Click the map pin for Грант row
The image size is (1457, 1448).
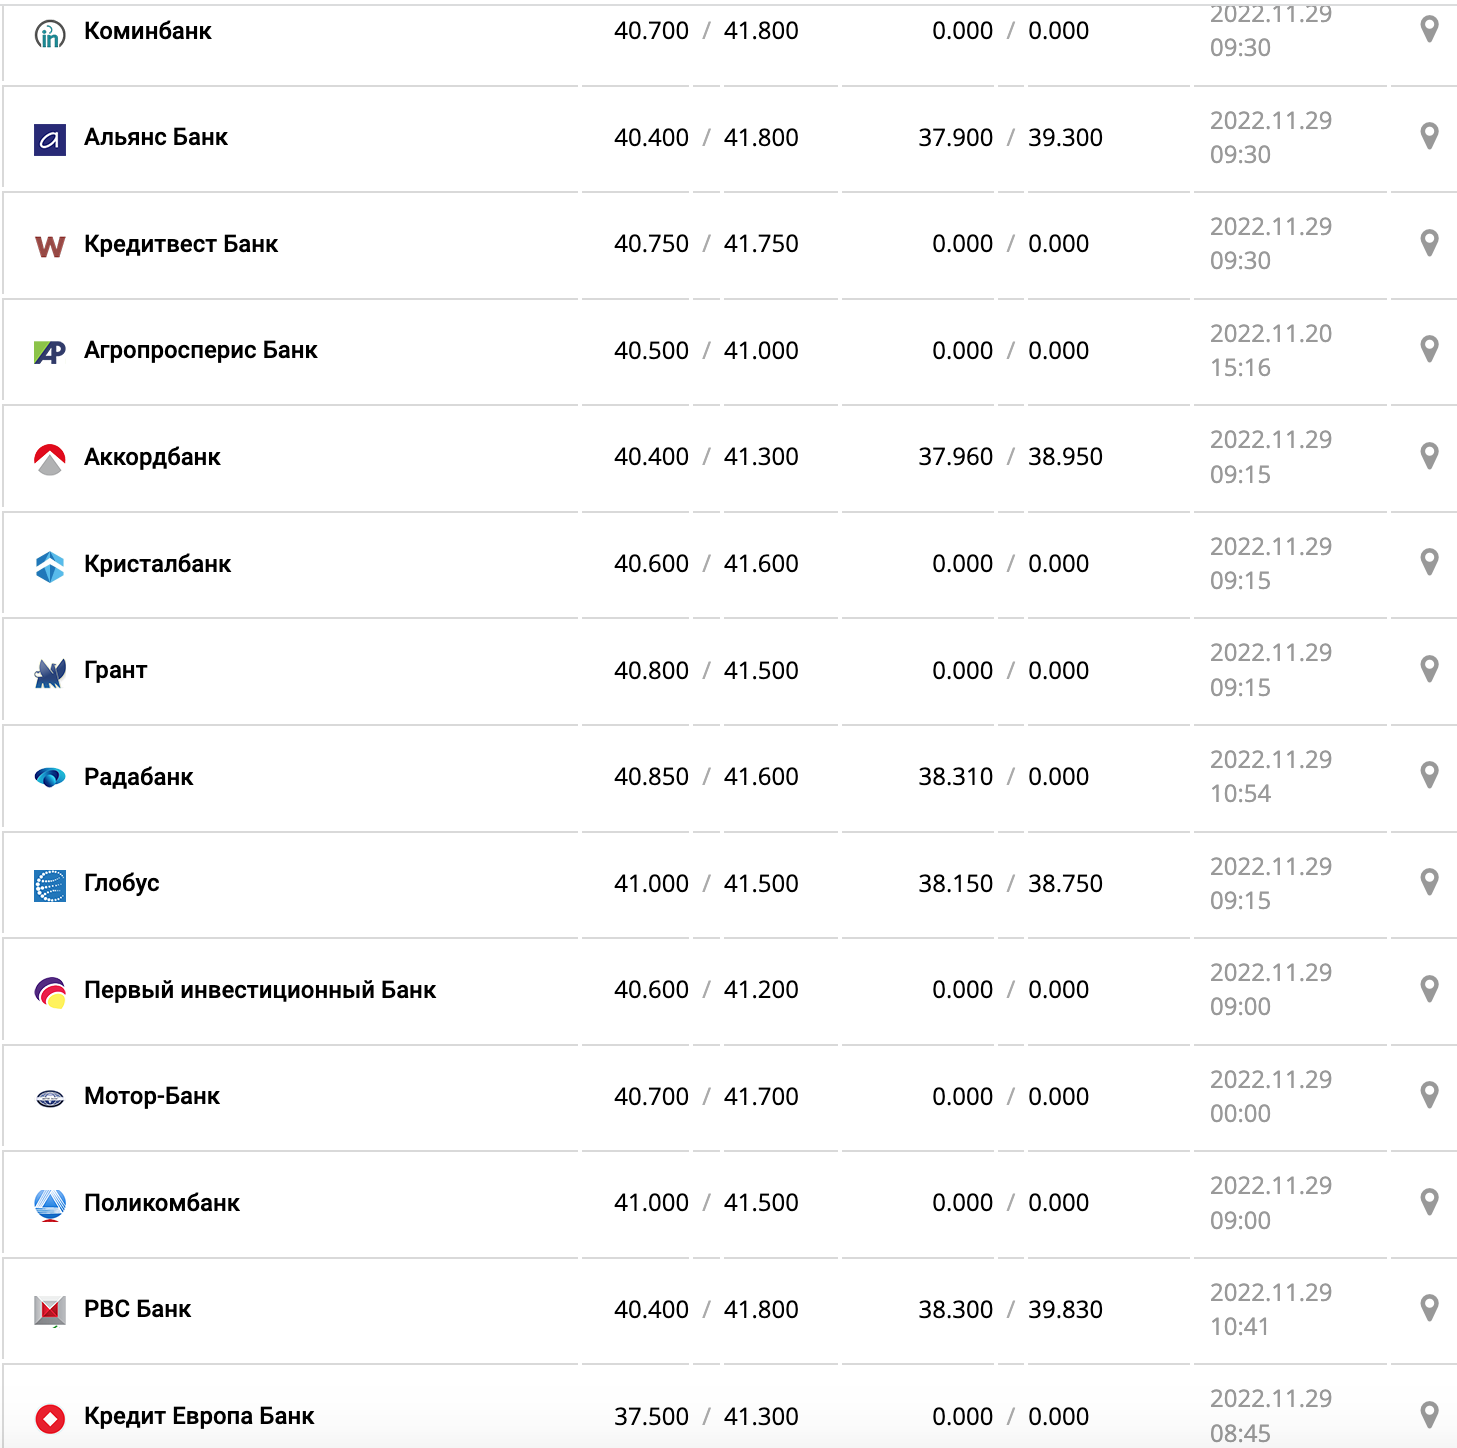(x=1429, y=669)
